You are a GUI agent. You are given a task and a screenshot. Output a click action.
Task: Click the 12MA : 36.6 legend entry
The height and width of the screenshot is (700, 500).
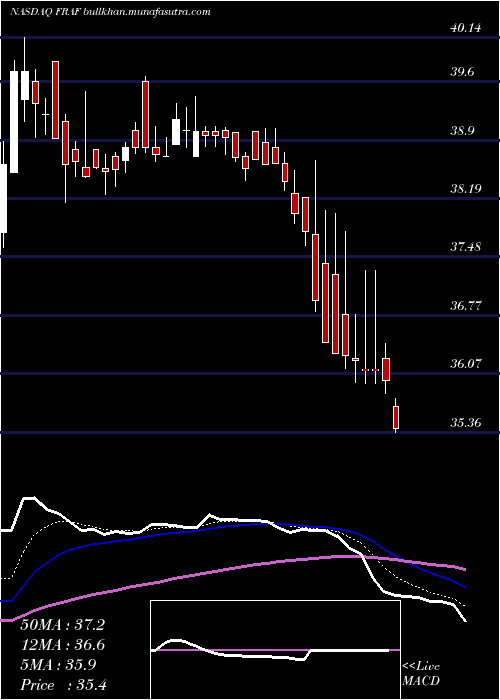pos(62,645)
